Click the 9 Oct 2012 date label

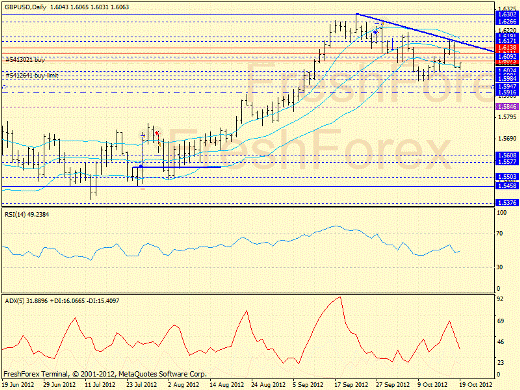pos(433,384)
